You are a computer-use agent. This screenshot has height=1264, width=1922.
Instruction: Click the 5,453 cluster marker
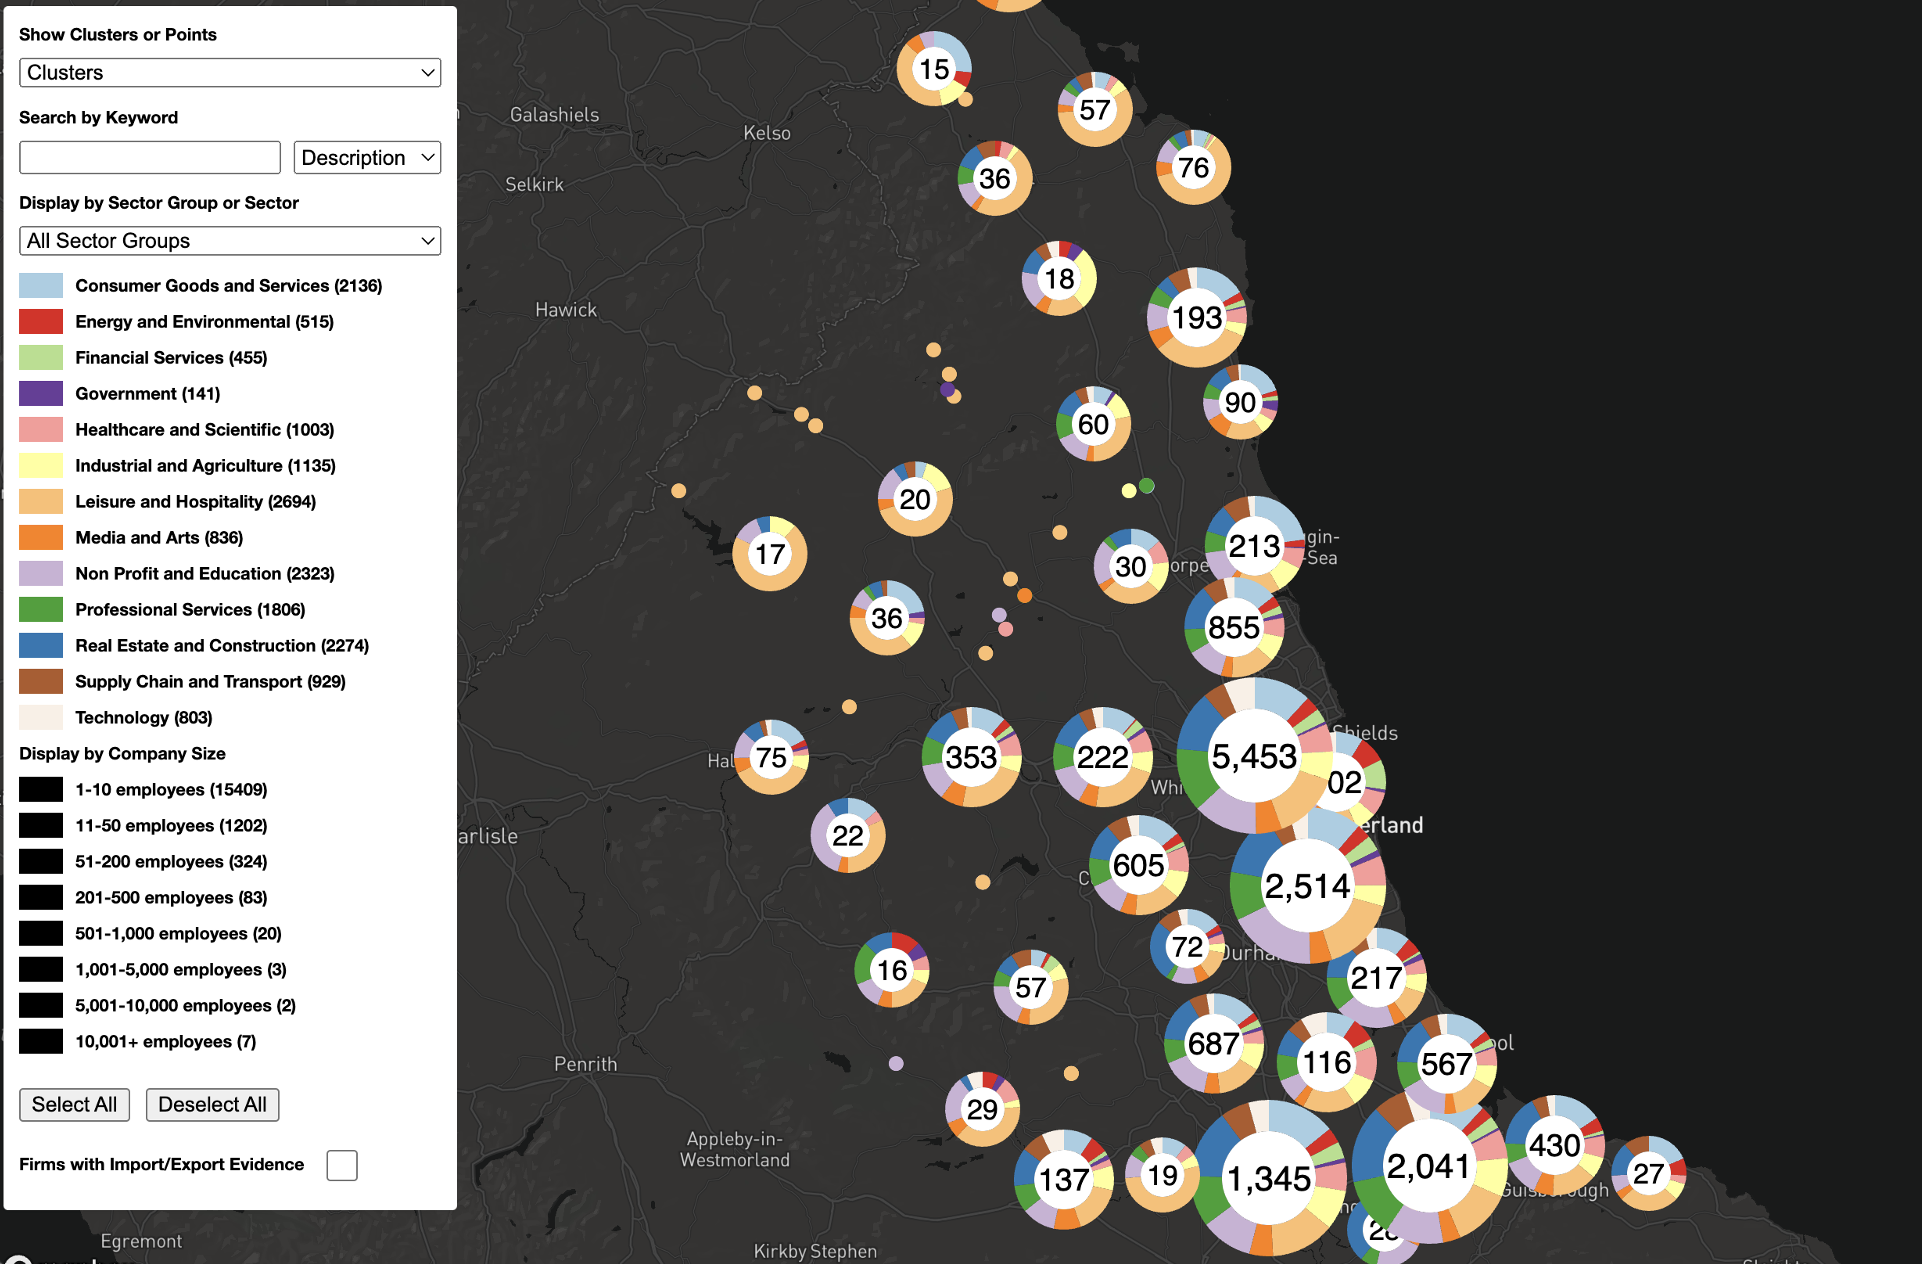click(1254, 756)
